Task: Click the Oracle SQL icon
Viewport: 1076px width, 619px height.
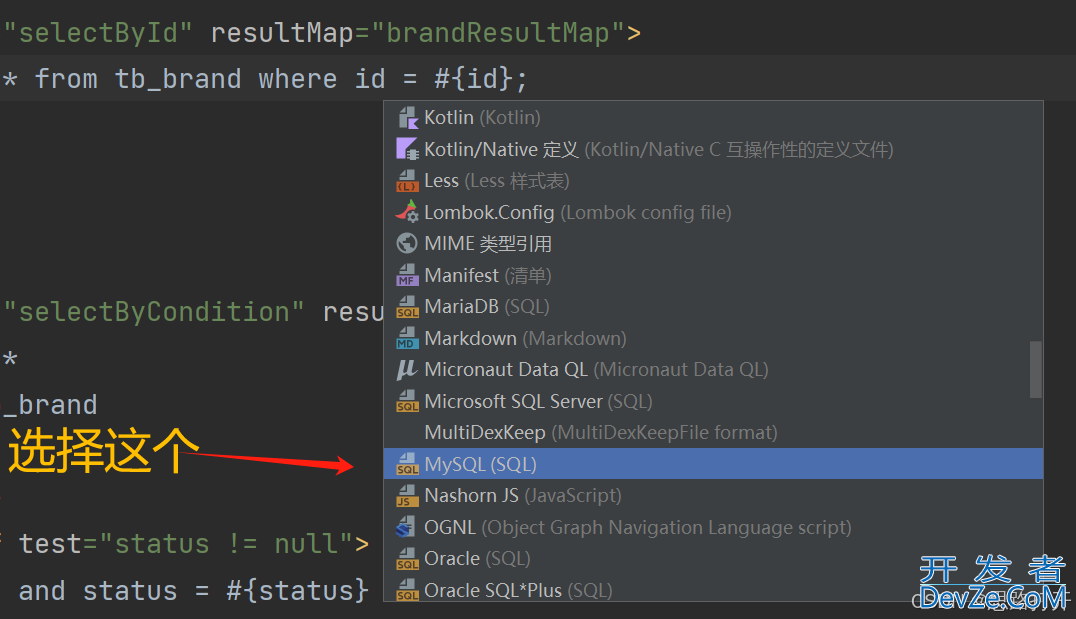Action: coord(408,559)
